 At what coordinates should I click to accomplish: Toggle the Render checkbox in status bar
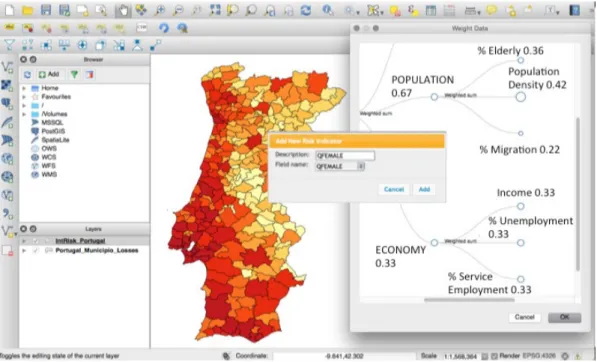pos(494,356)
